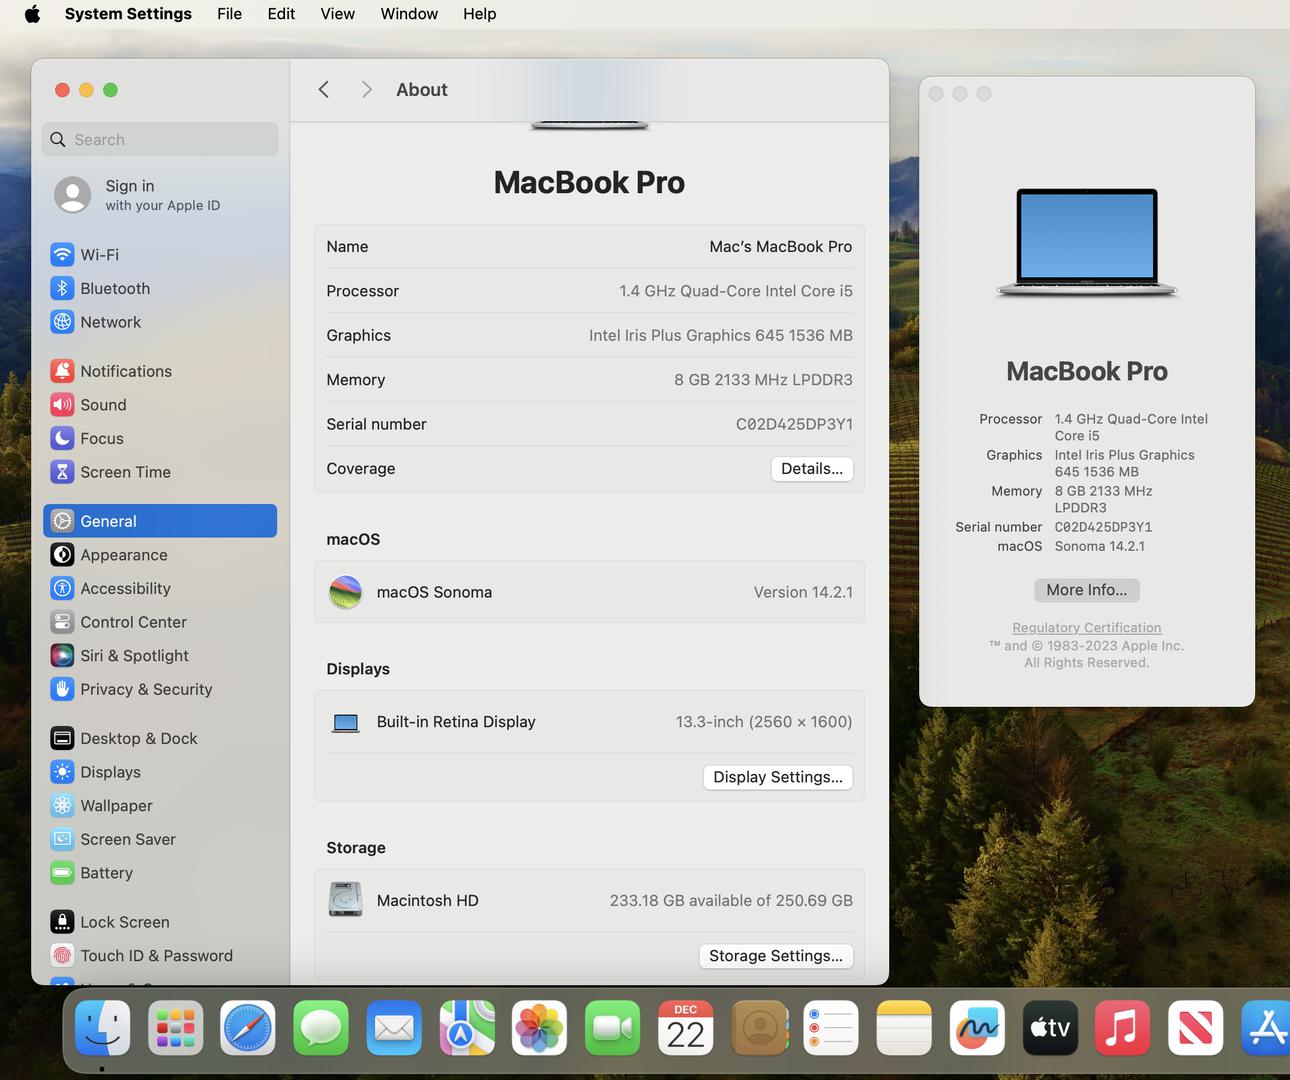1290x1080 pixels.
Task: Open the Edit menu
Action: click(x=281, y=14)
